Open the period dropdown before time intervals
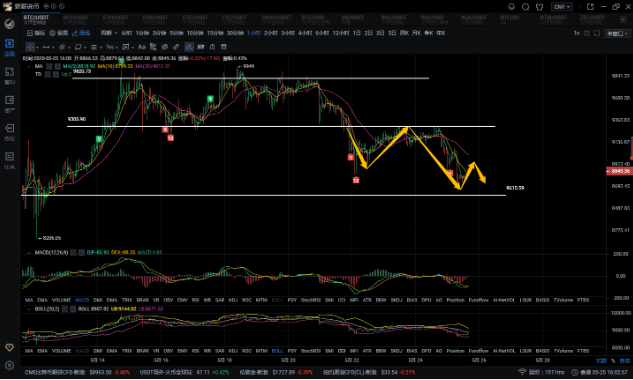The width and height of the screenshot is (633, 380). tap(109, 33)
